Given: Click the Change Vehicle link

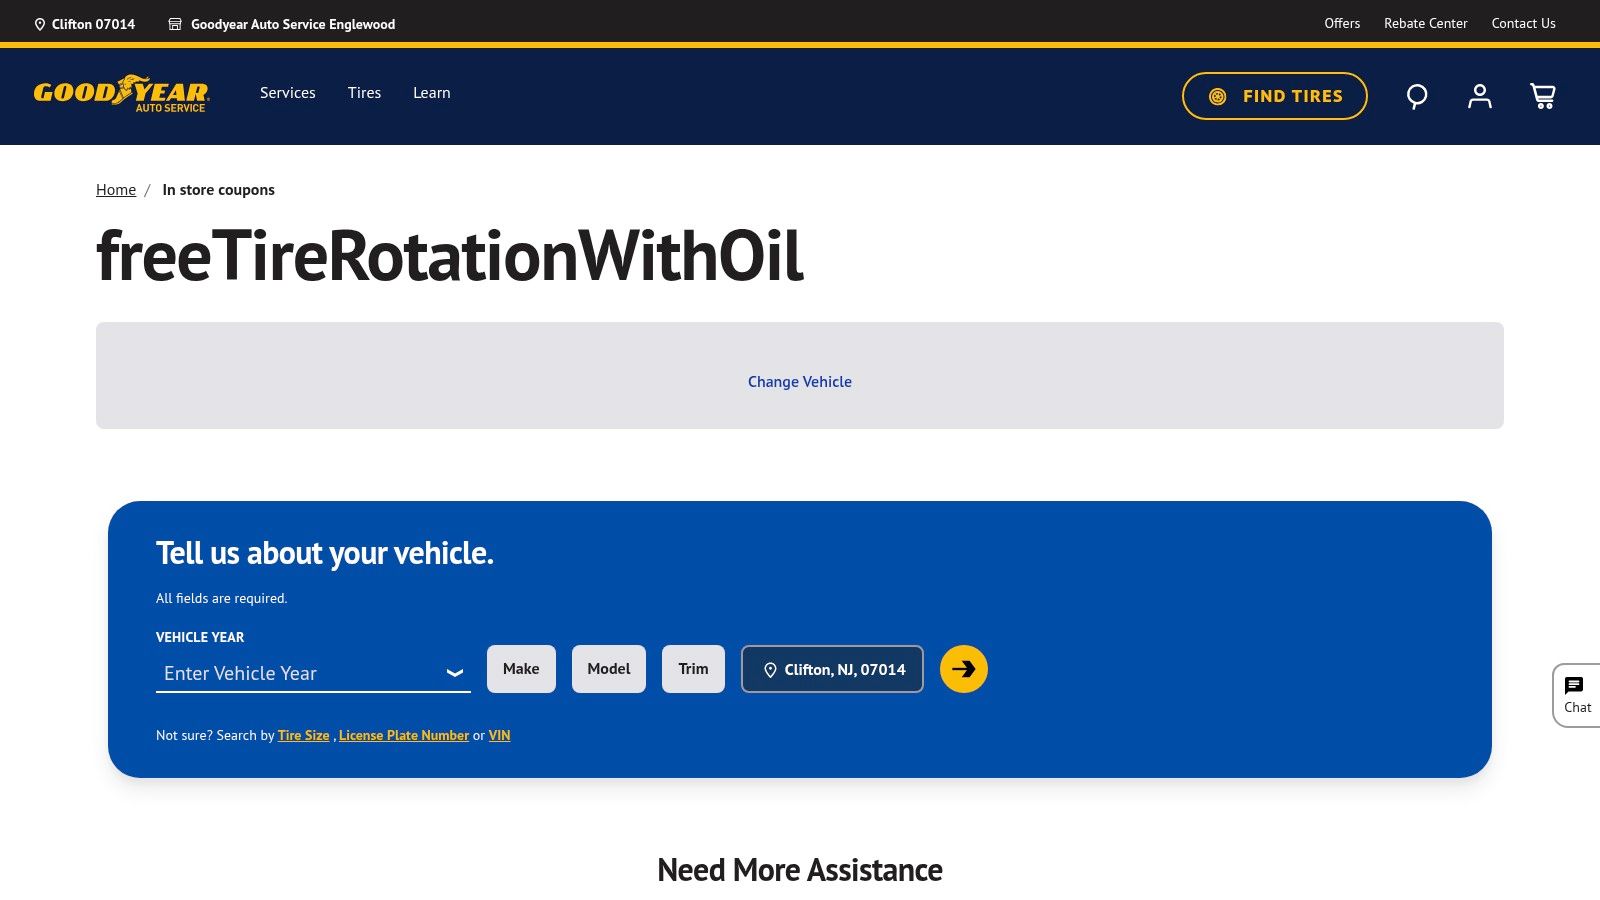Looking at the screenshot, I should click(x=799, y=381).
